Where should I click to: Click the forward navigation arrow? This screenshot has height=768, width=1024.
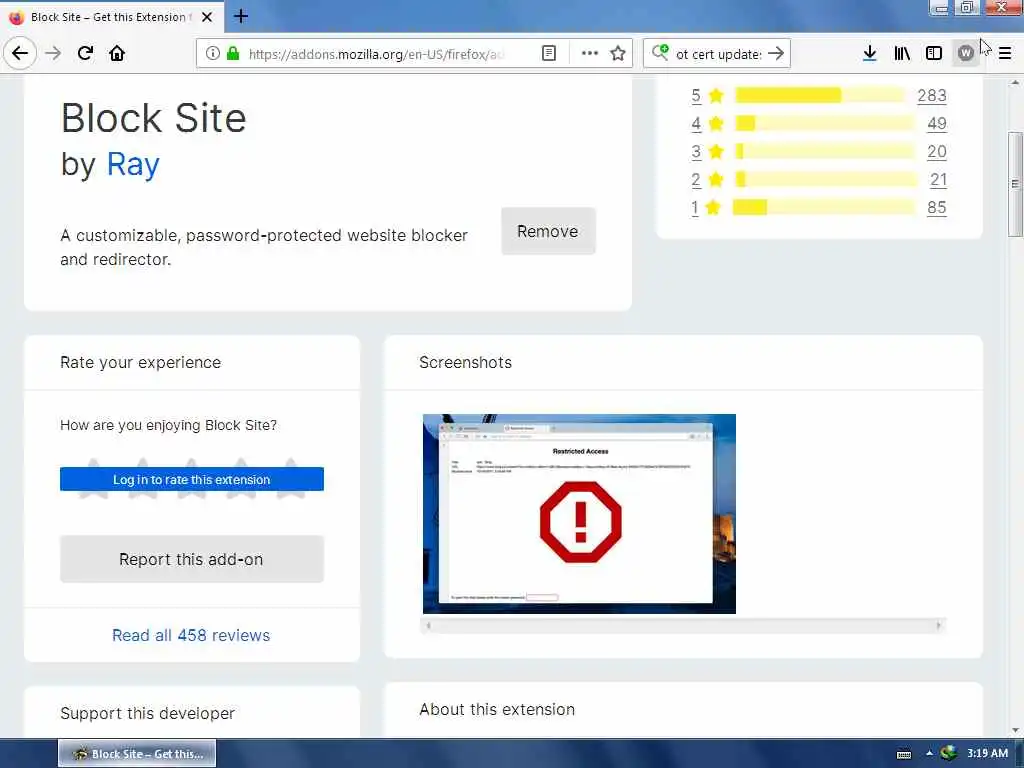pyautogui.click(x=54, y=54)
